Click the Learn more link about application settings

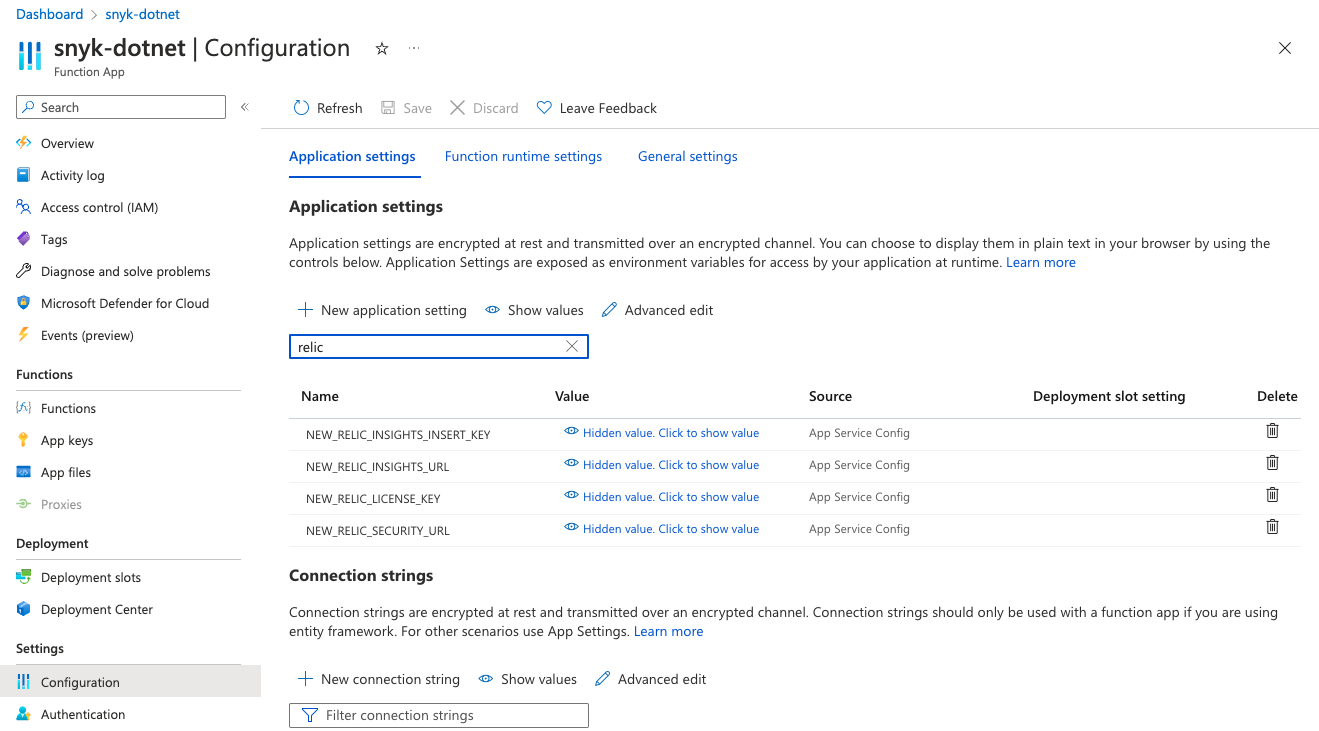point(1041,262)
